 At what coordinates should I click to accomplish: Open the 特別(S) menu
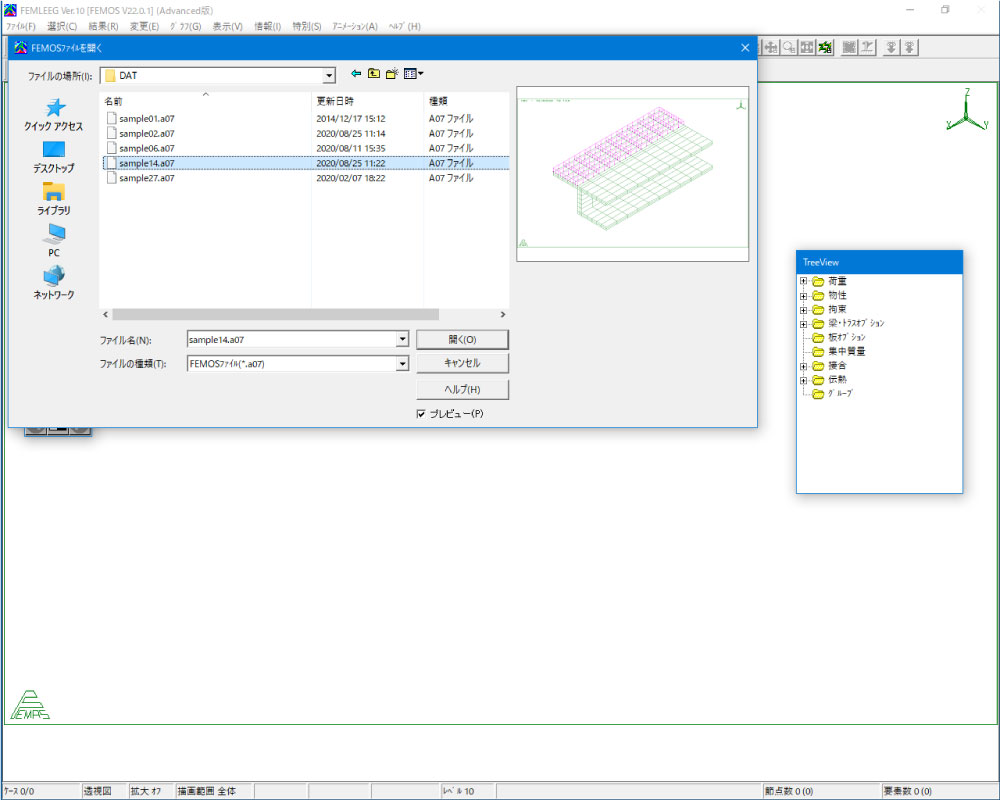[307, 26]
